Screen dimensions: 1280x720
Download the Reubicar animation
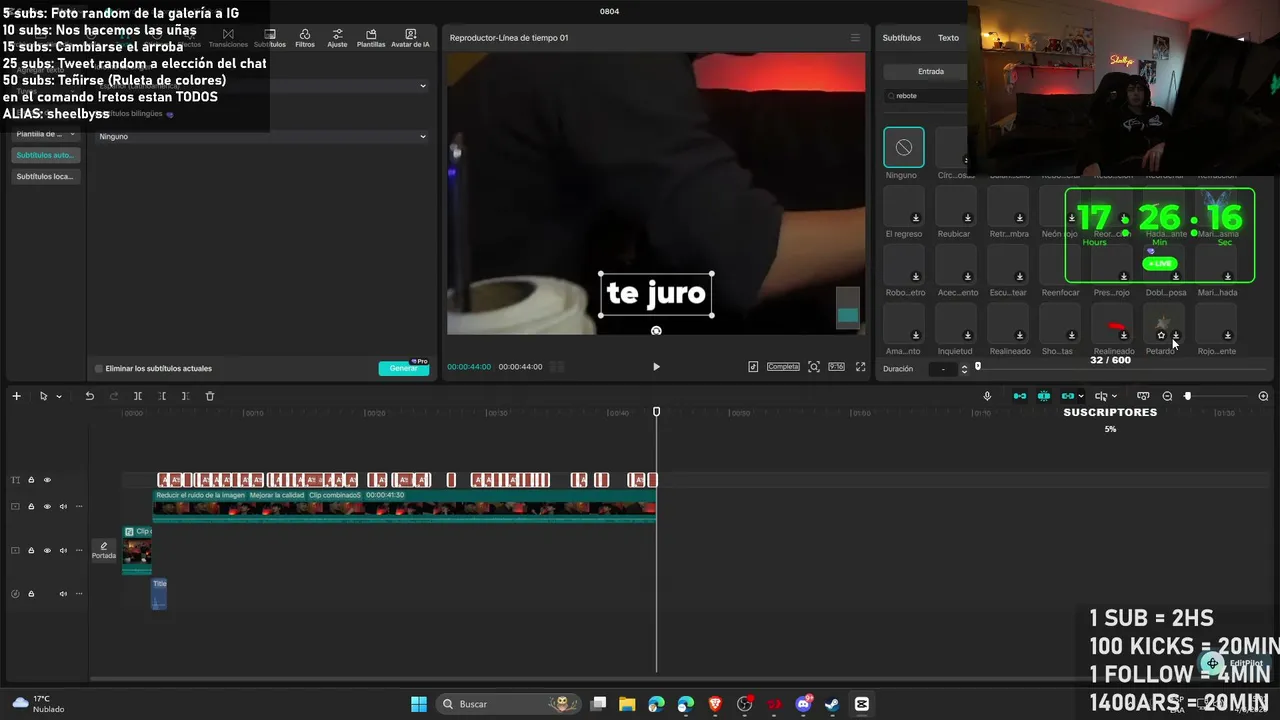pyautogui.click(x=967, y=218)
